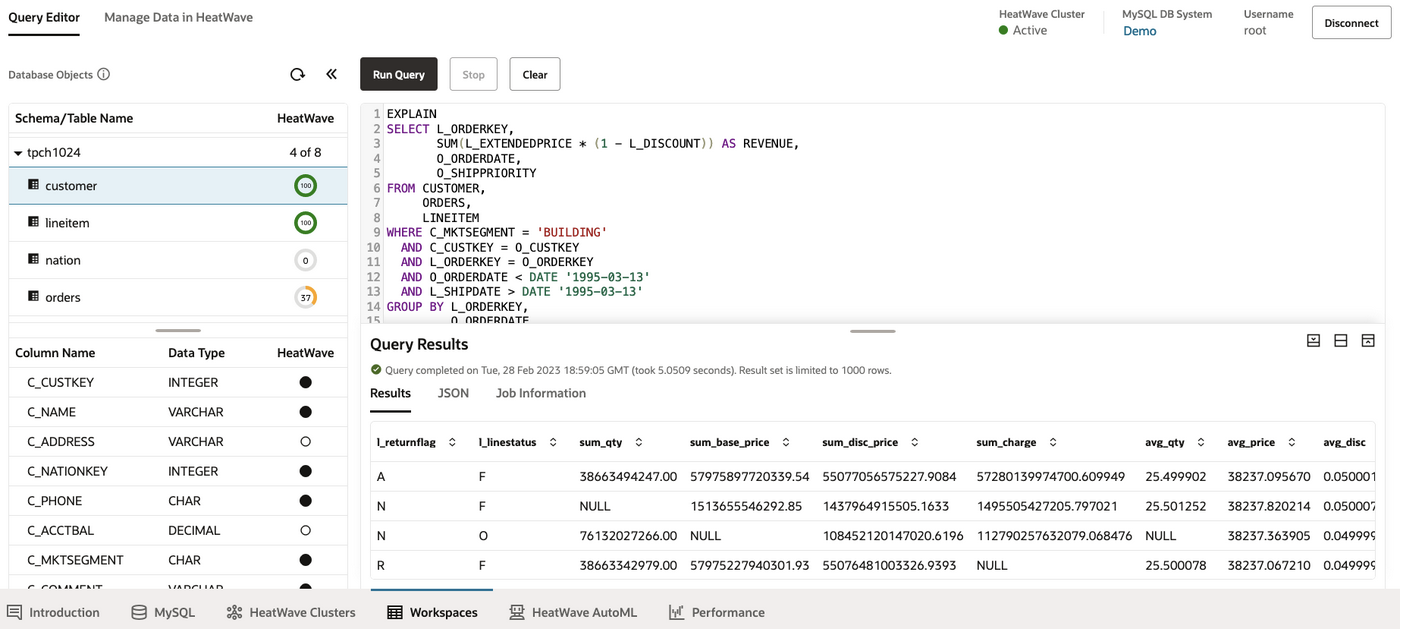Open the Manage Data in HeatWave tab

[x=178, y=18]
